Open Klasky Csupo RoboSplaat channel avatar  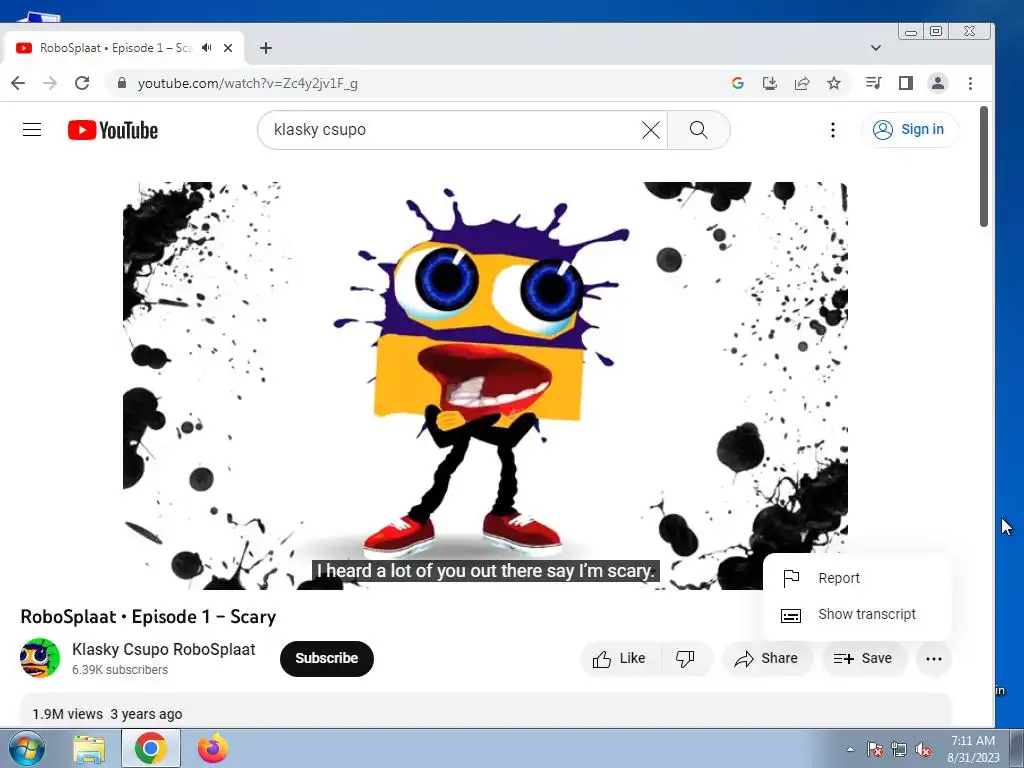(x=40, y=658)
